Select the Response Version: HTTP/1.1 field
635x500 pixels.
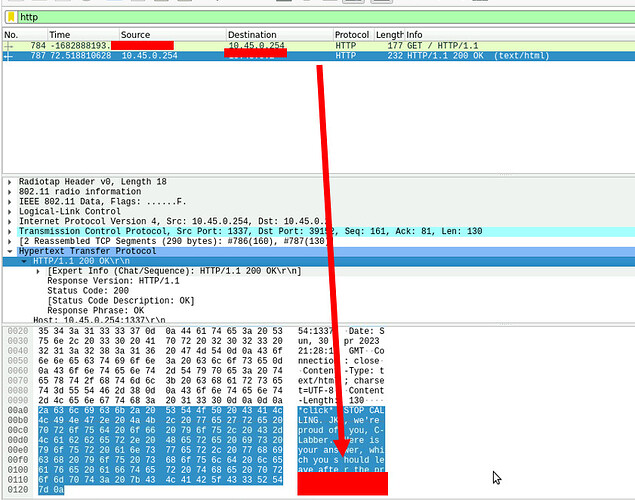[x=113, y=281]
